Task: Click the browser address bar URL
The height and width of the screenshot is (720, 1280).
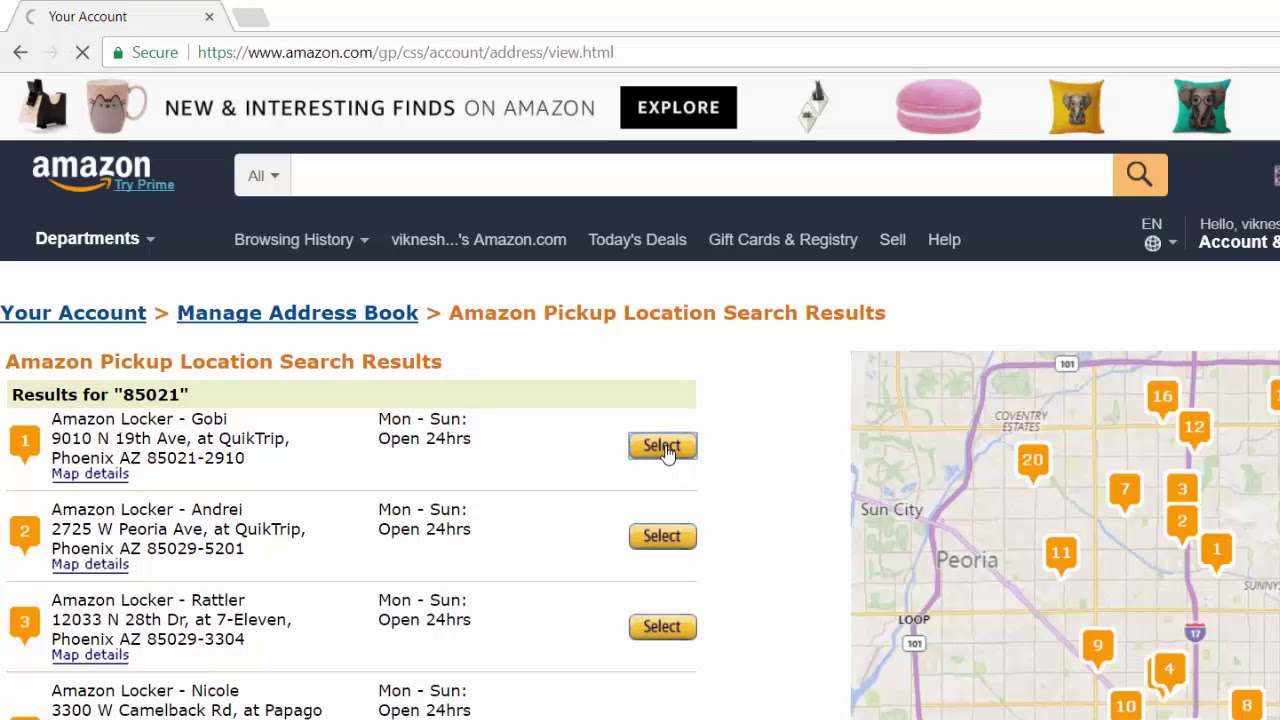Action: (405, 52)
